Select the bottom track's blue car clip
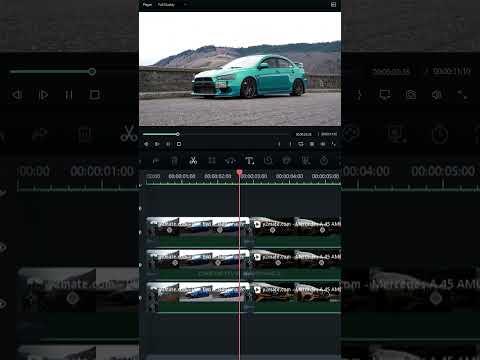The height and width of the screenshot is (360, 480). tap(198, 297)
